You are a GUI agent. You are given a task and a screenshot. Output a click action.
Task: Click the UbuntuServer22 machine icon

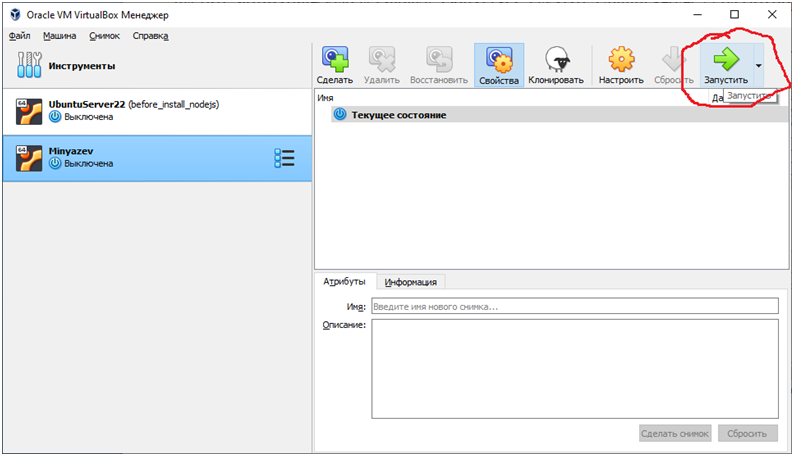point(29,111)
